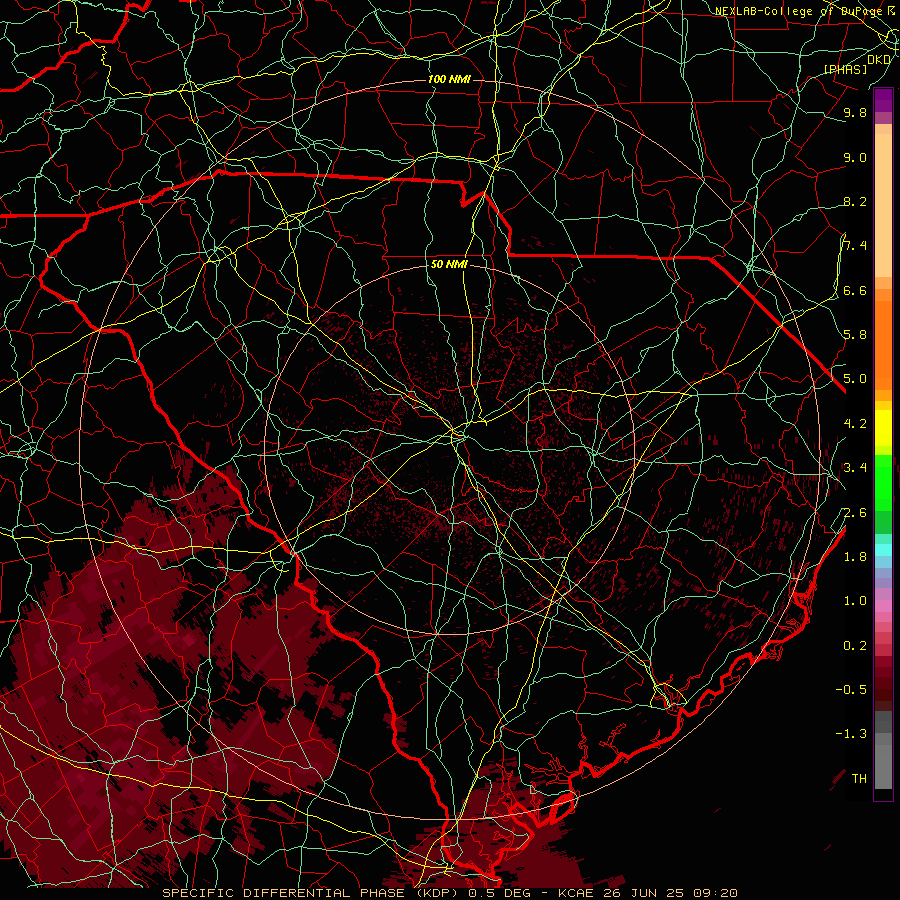Click the KCAE radar site identifier
The height and width of the screenshot is (900, 900).
pyautogui.click(x=577, y=893)
